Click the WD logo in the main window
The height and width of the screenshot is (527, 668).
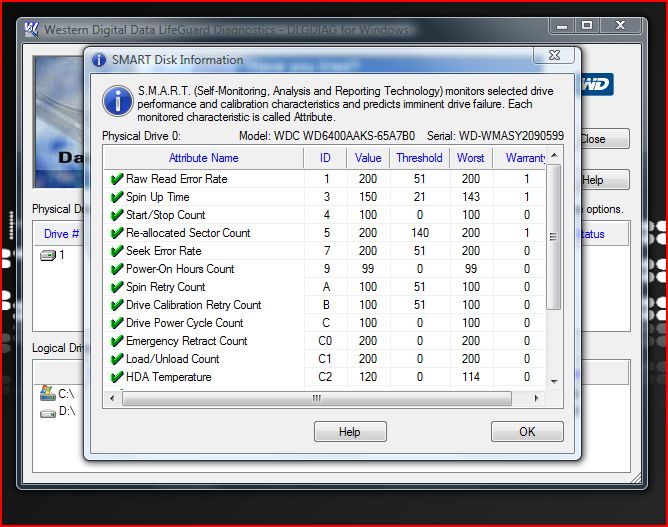[597, 84]
